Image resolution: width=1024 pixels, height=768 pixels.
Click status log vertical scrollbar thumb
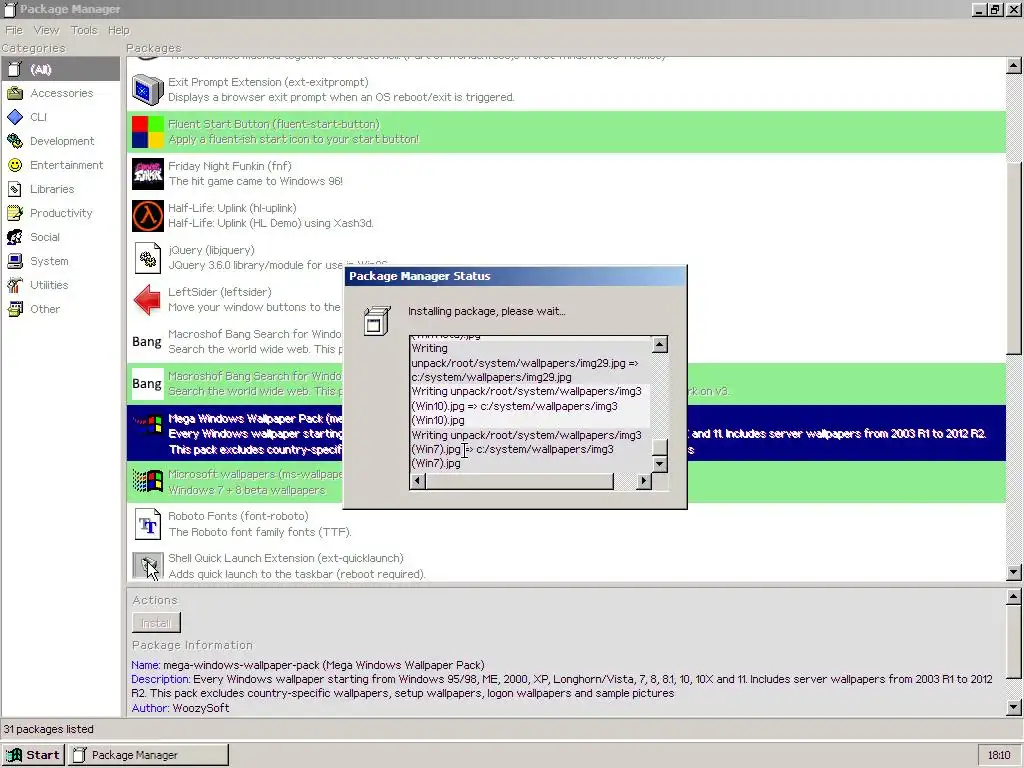point(660,447)
